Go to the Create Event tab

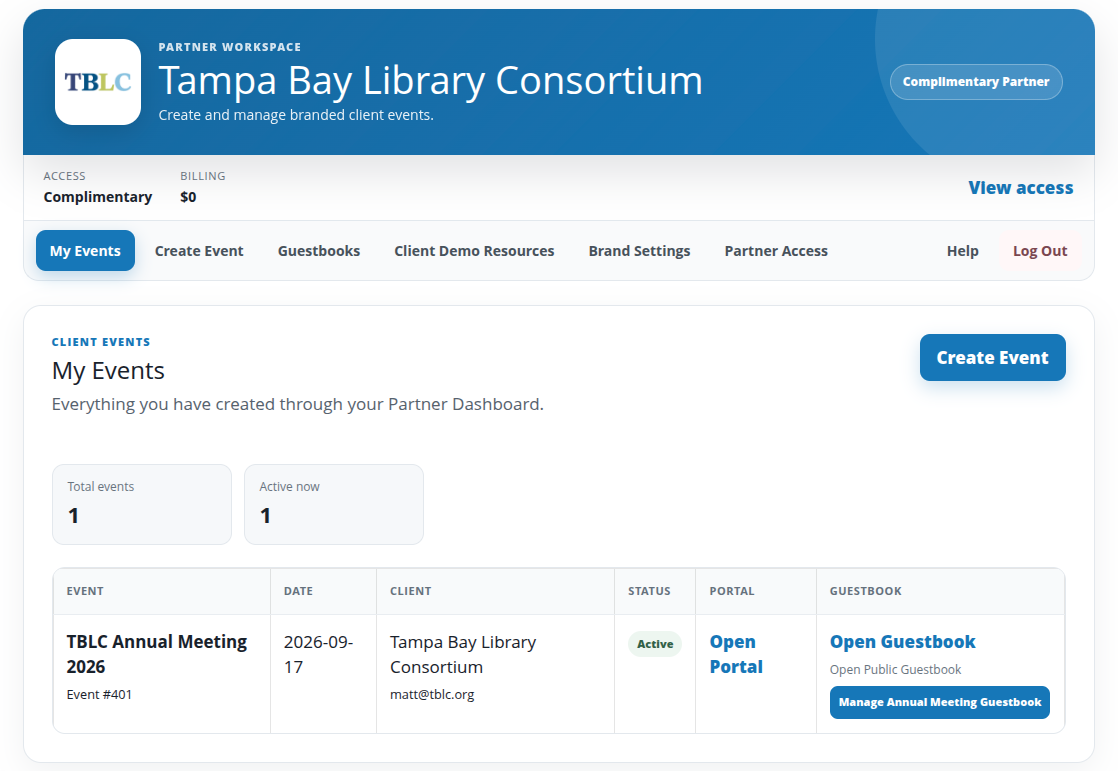[199, 250]
